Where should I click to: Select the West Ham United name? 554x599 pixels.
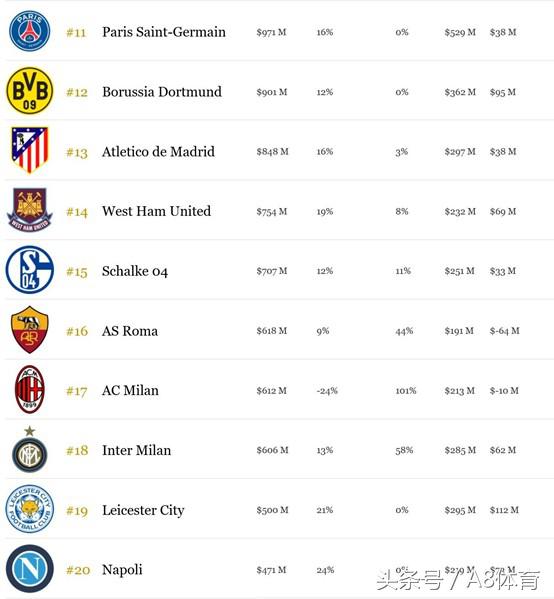156,211
